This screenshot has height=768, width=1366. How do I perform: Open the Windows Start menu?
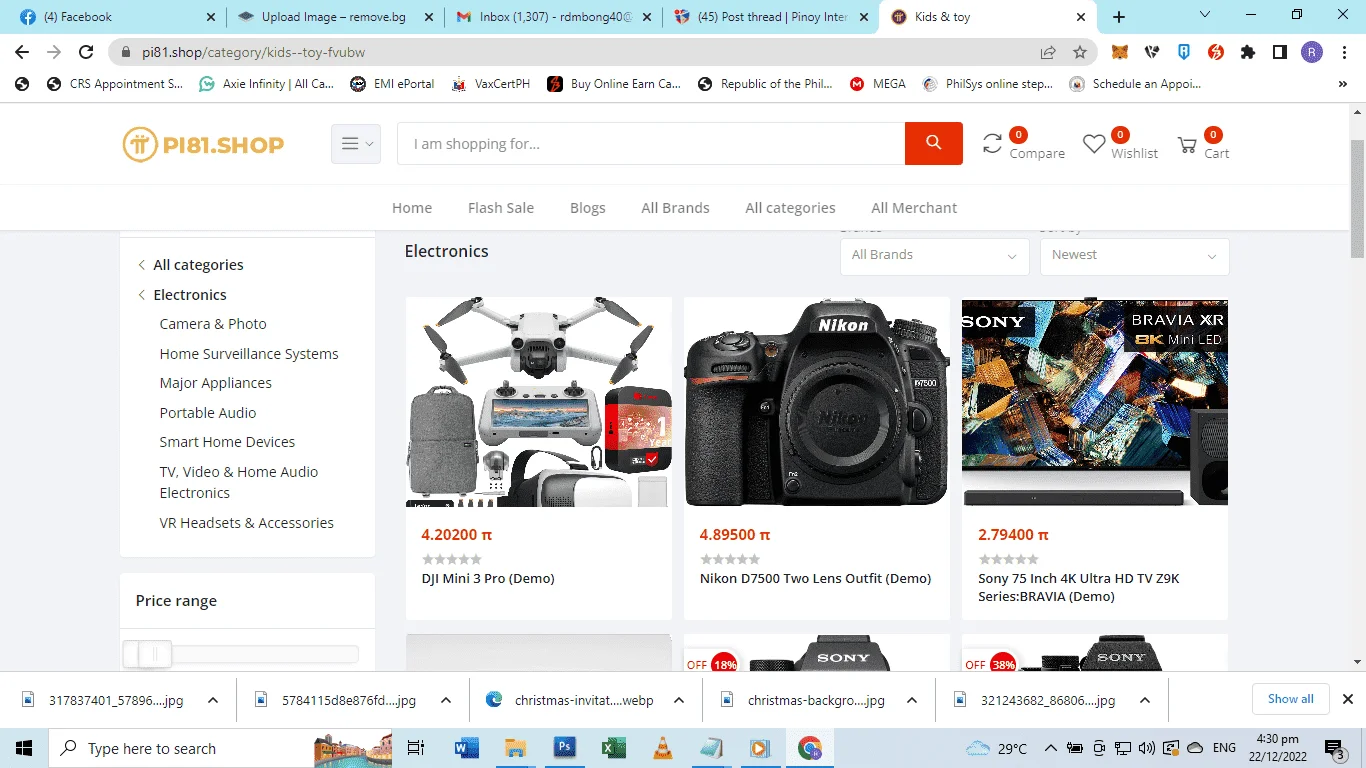[24, 748]
